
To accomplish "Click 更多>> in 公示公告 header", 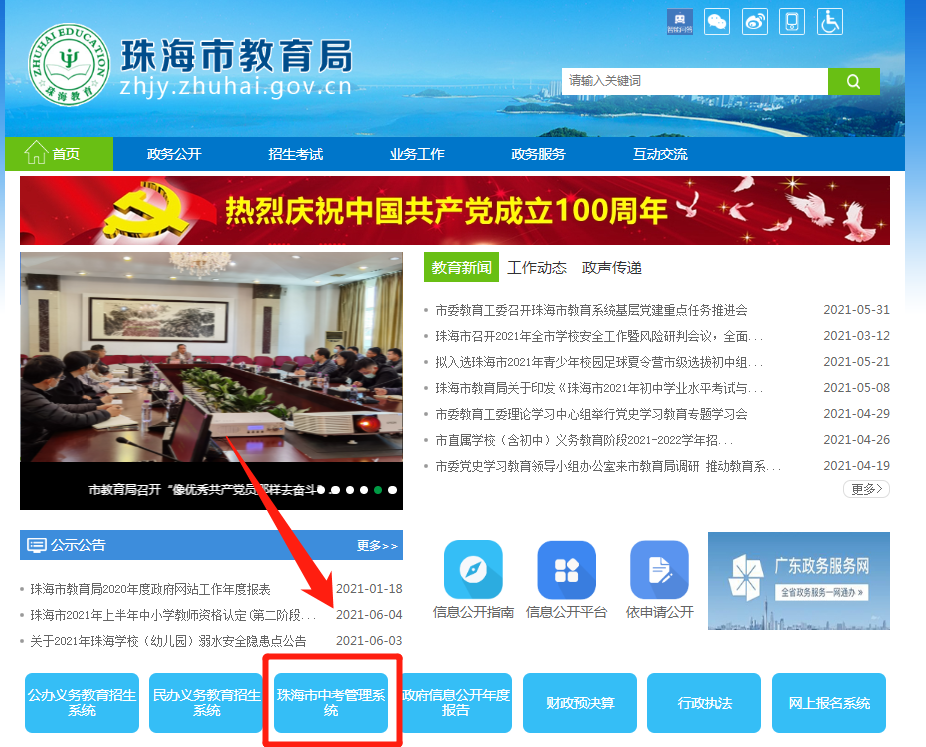I will [x=377, y=546].
